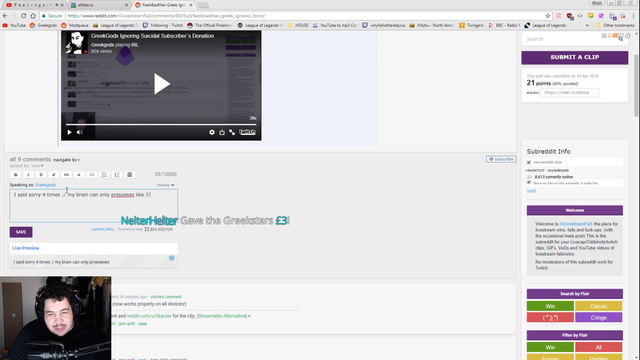Click the (edit) flair link
640x360 pixels.
click(x=531, y=191)
